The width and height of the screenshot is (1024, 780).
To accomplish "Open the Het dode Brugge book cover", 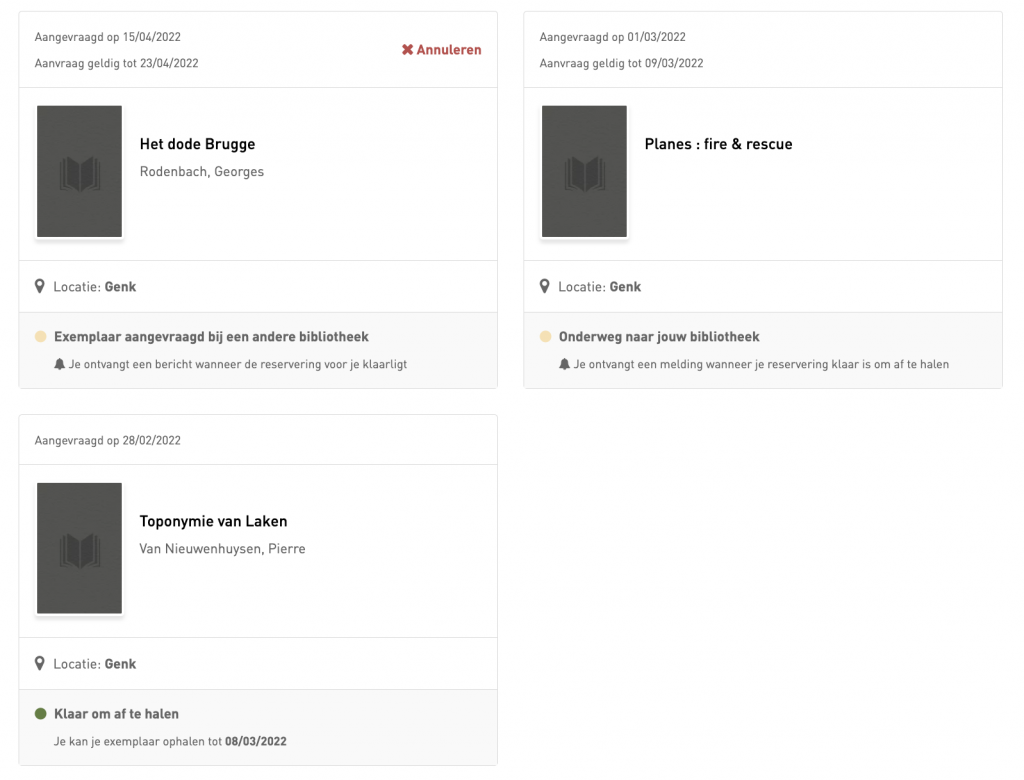I will tap(79, 171).
